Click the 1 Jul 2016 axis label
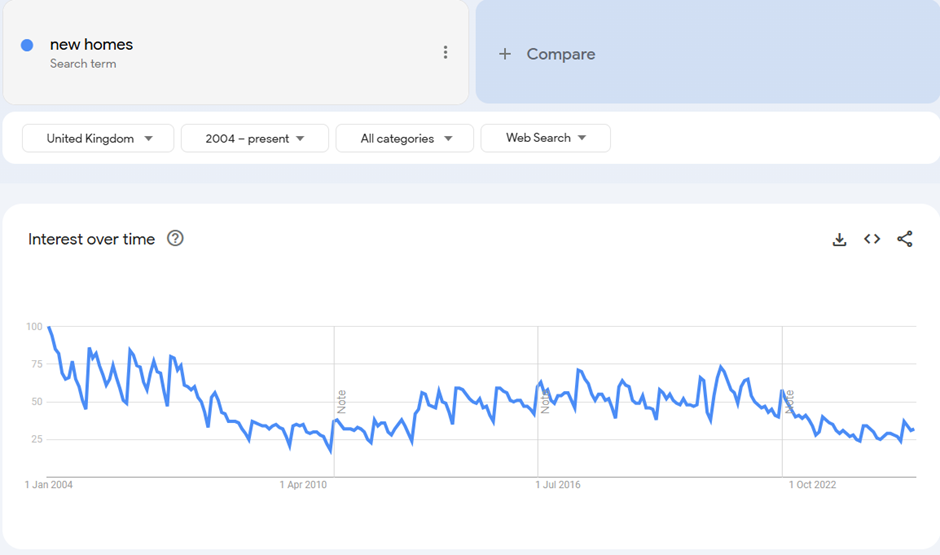940x555 pixels. [558, 485]
